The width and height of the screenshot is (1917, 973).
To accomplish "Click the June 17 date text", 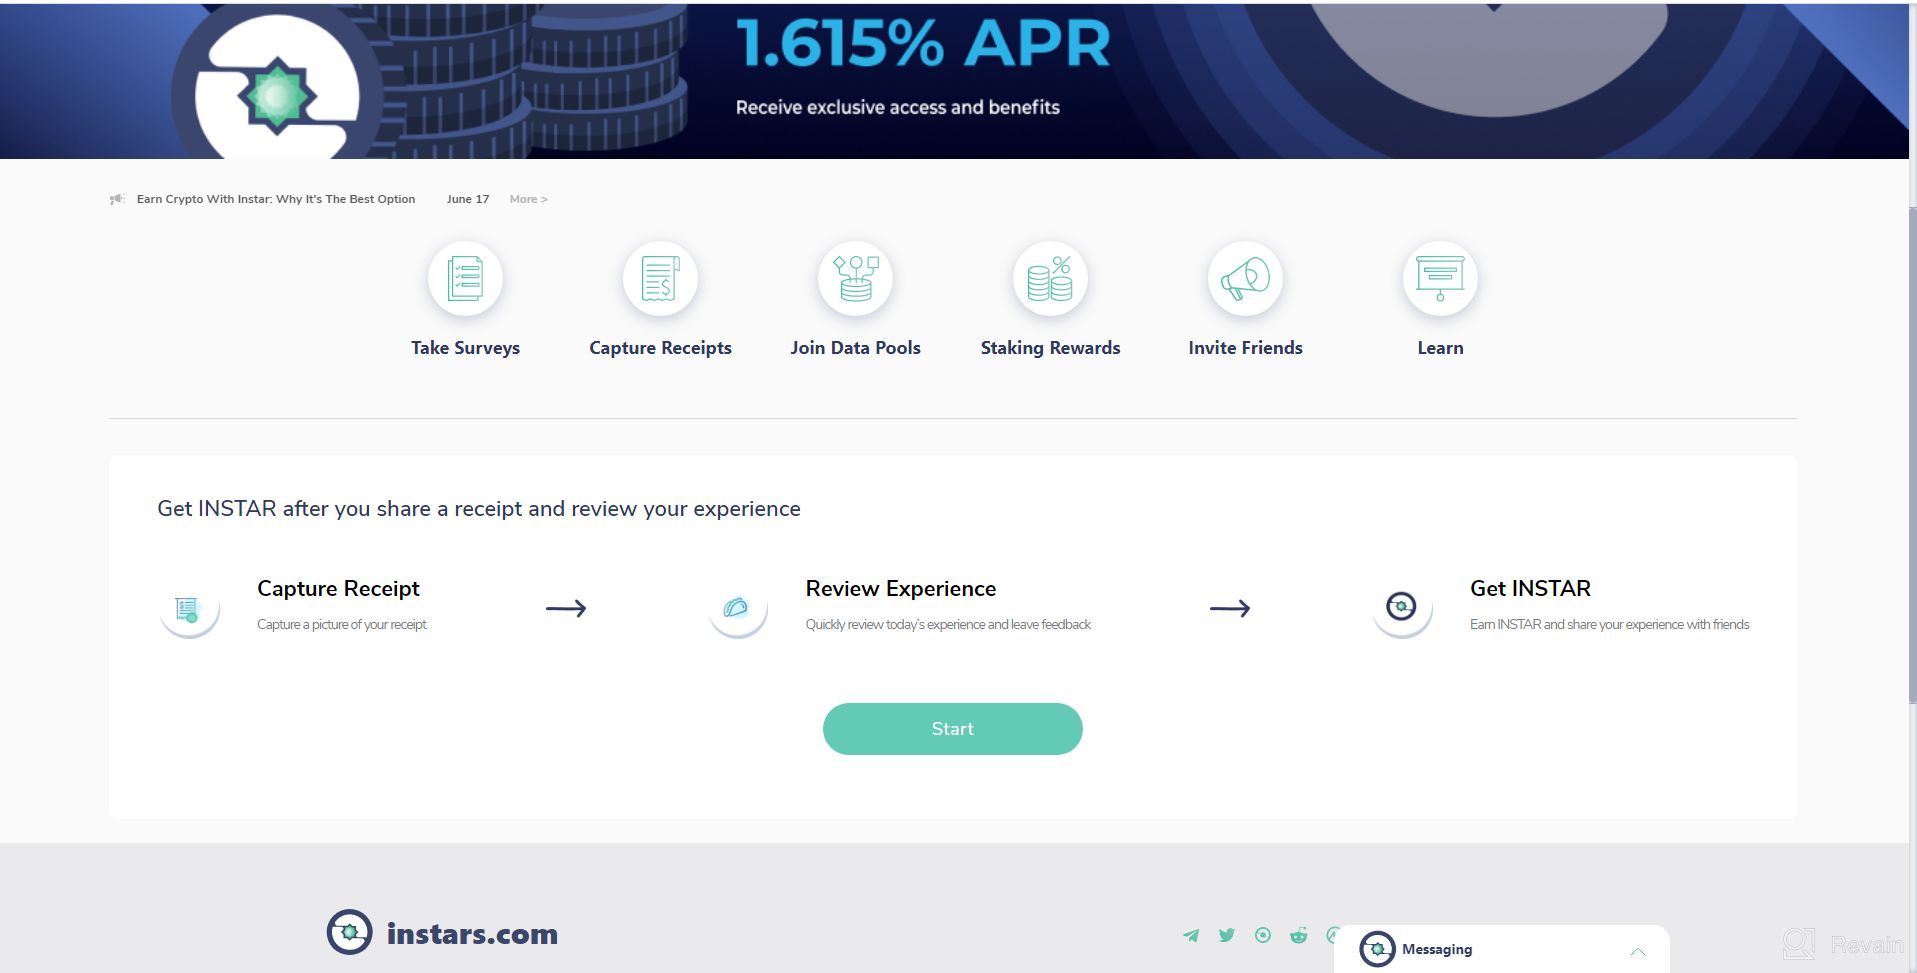I will [x=468, y=199].
